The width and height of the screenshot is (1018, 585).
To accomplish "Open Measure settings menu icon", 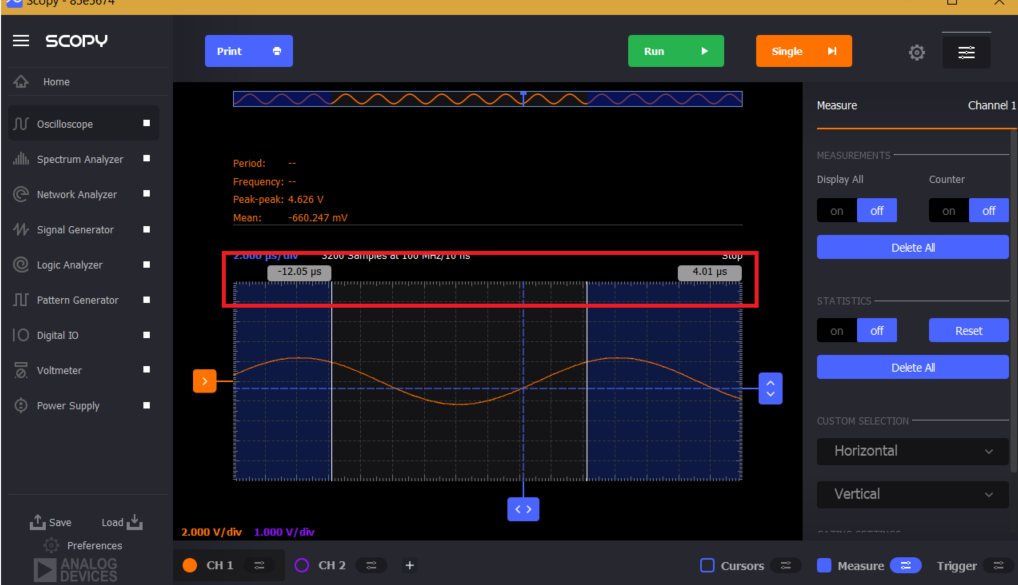I will (x=906, y=566).
